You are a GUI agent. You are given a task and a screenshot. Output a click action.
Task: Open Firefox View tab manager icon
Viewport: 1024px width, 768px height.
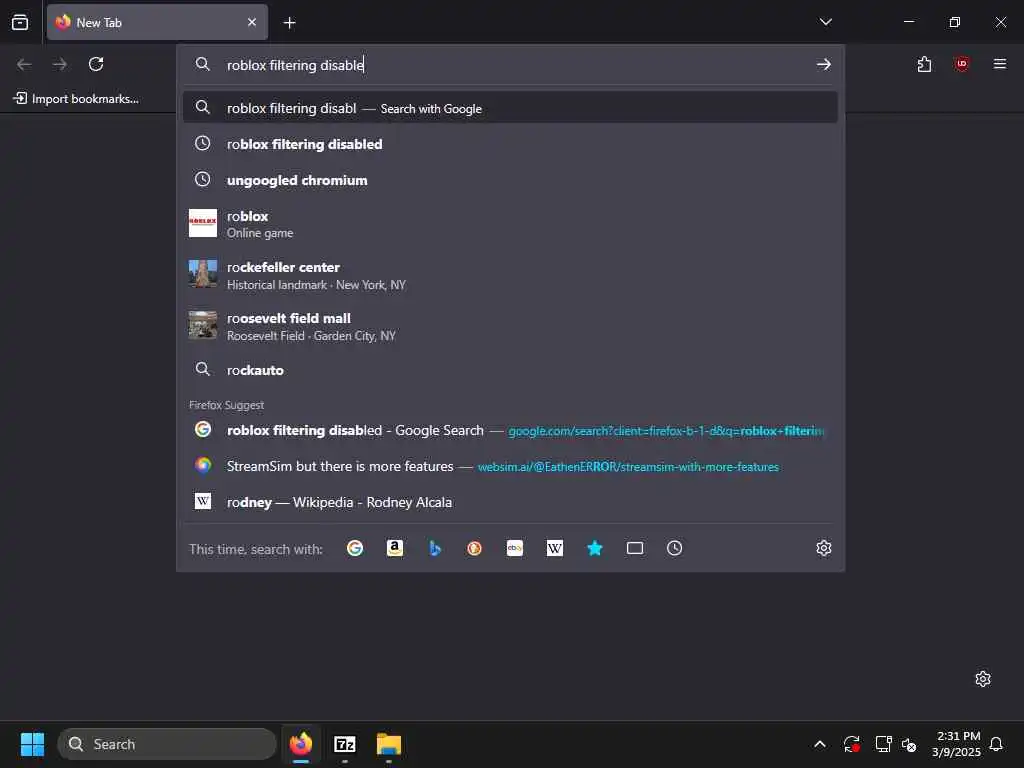(x=20, y=22)
